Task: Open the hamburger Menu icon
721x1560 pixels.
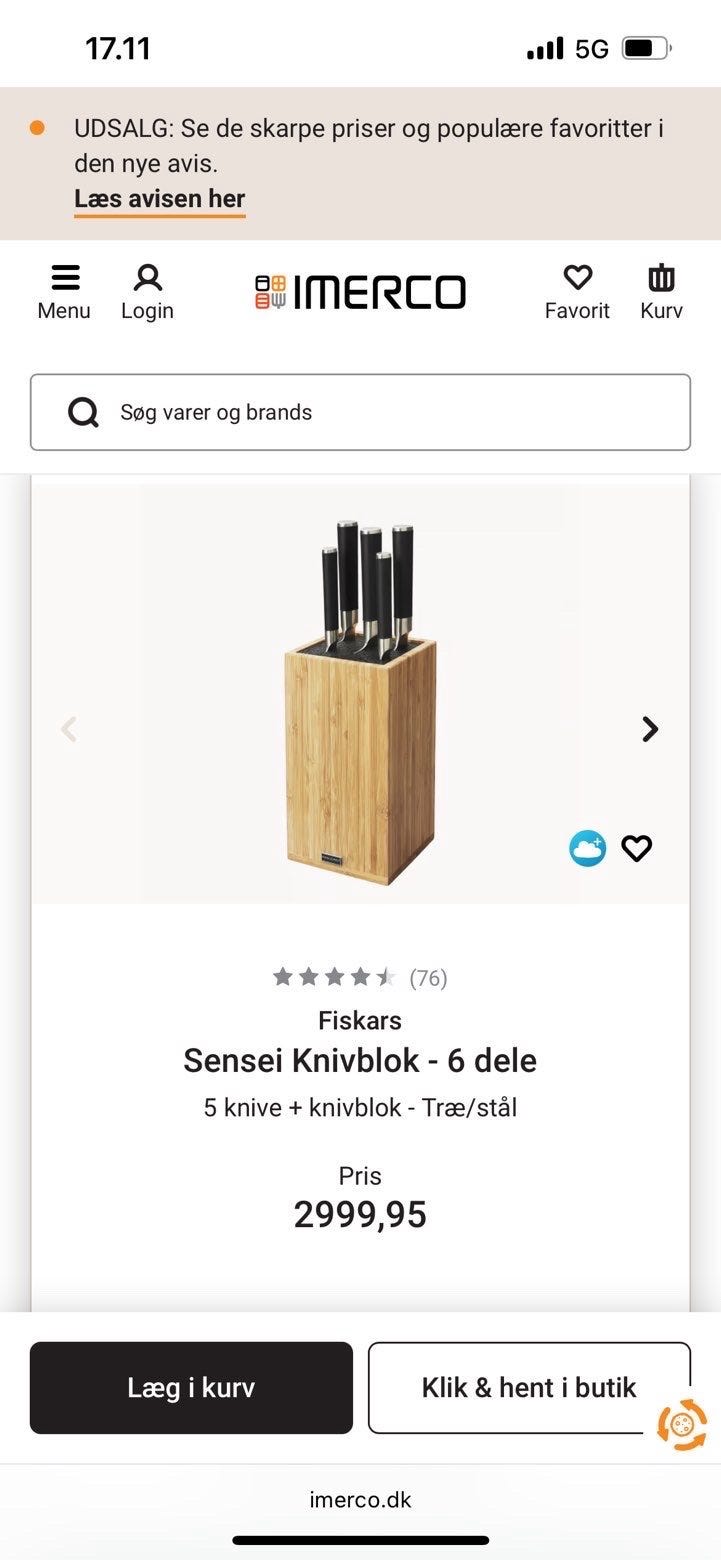Action: tap(65, 280)
